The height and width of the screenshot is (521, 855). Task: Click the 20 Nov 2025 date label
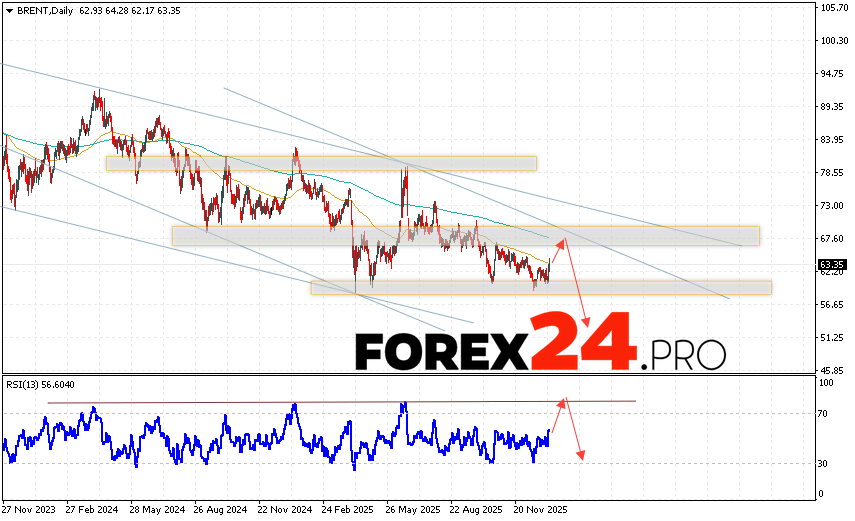point(539,507)
